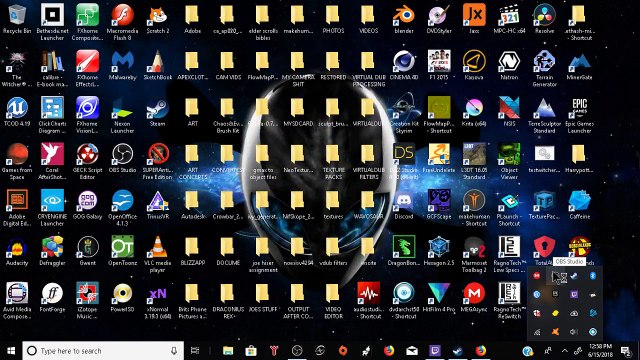Click the Windows Start button

[x=11, y=351]
